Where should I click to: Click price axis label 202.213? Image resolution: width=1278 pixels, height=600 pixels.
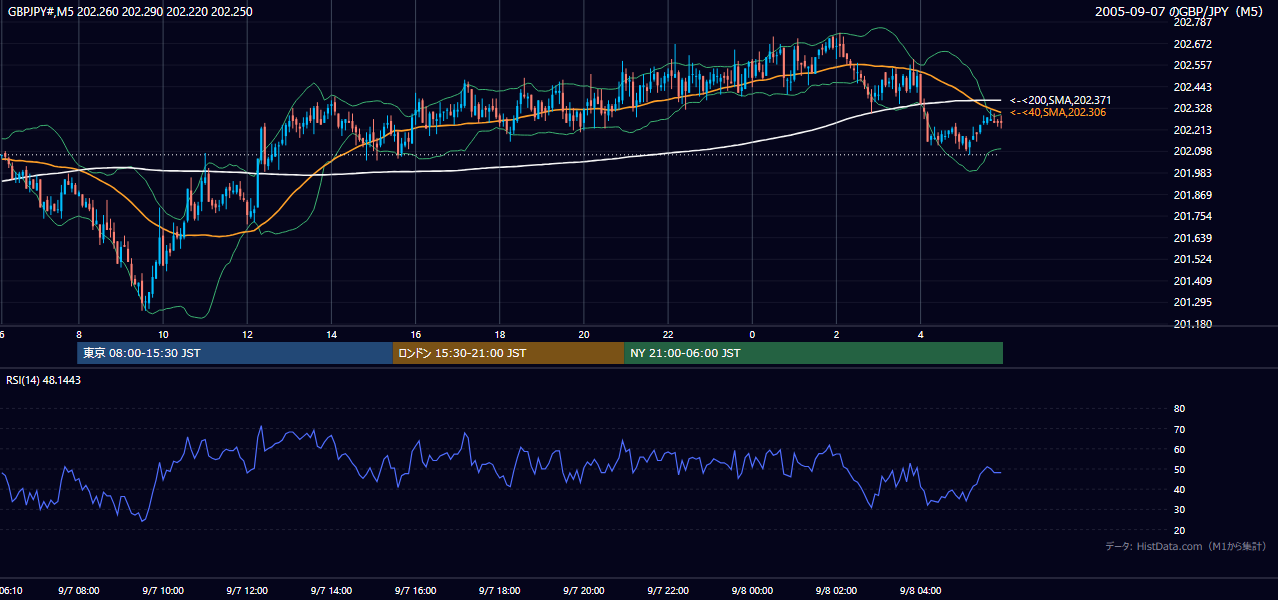click(x=1192, y=130)
